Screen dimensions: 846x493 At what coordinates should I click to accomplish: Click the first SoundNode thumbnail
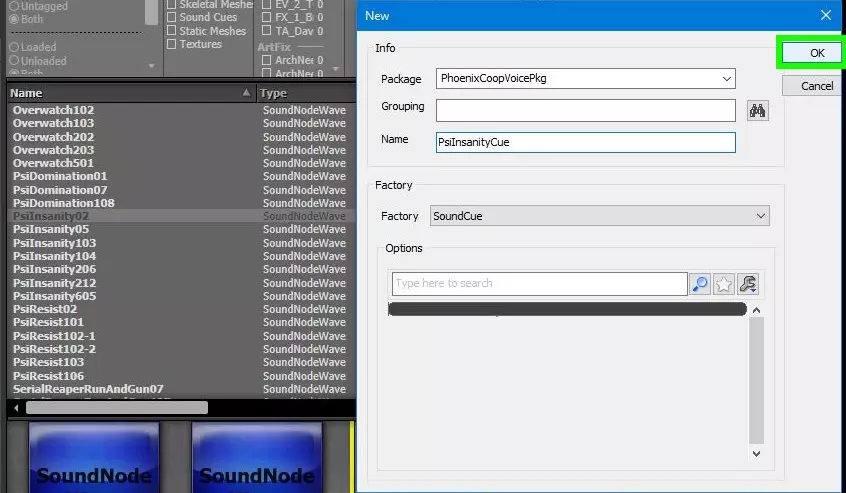point(94,457)
